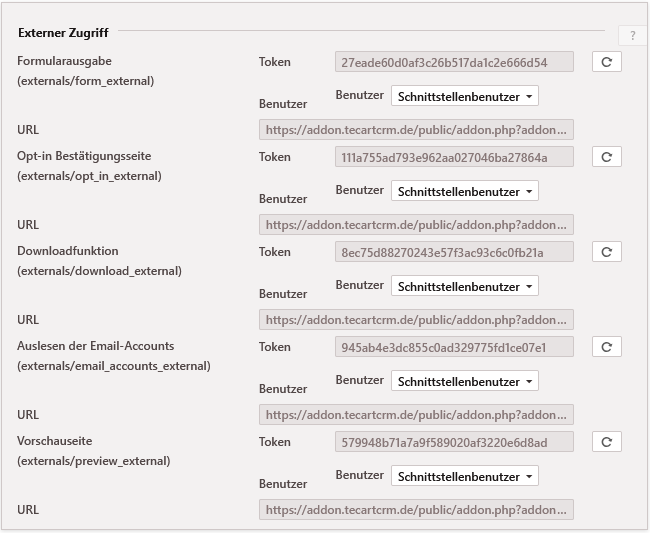This screenshot has width=650, height=533.
Task: Refresh token for Auslesen der Email-Accounts
Action: point(606,347)
